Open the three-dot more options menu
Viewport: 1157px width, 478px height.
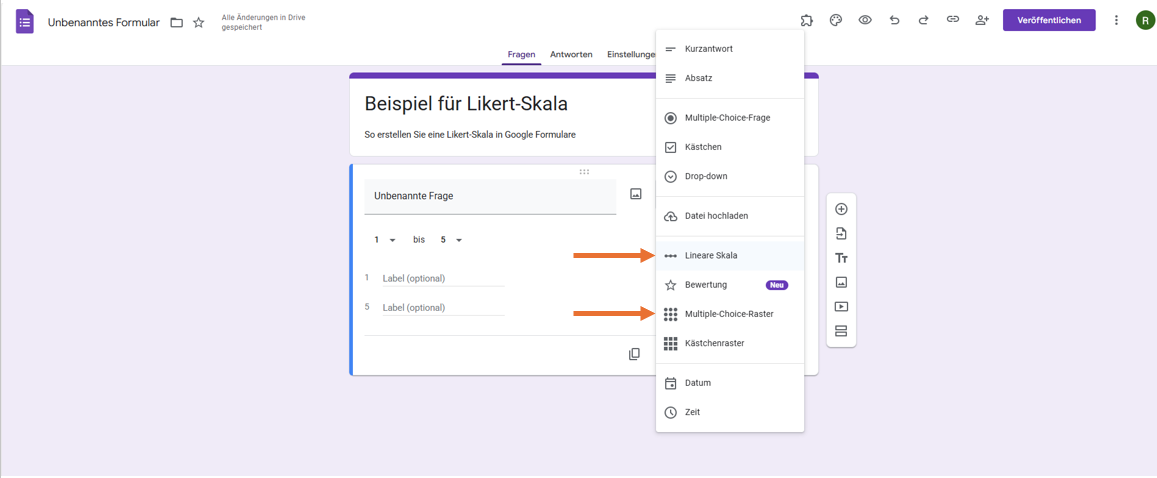(1116, 21)
